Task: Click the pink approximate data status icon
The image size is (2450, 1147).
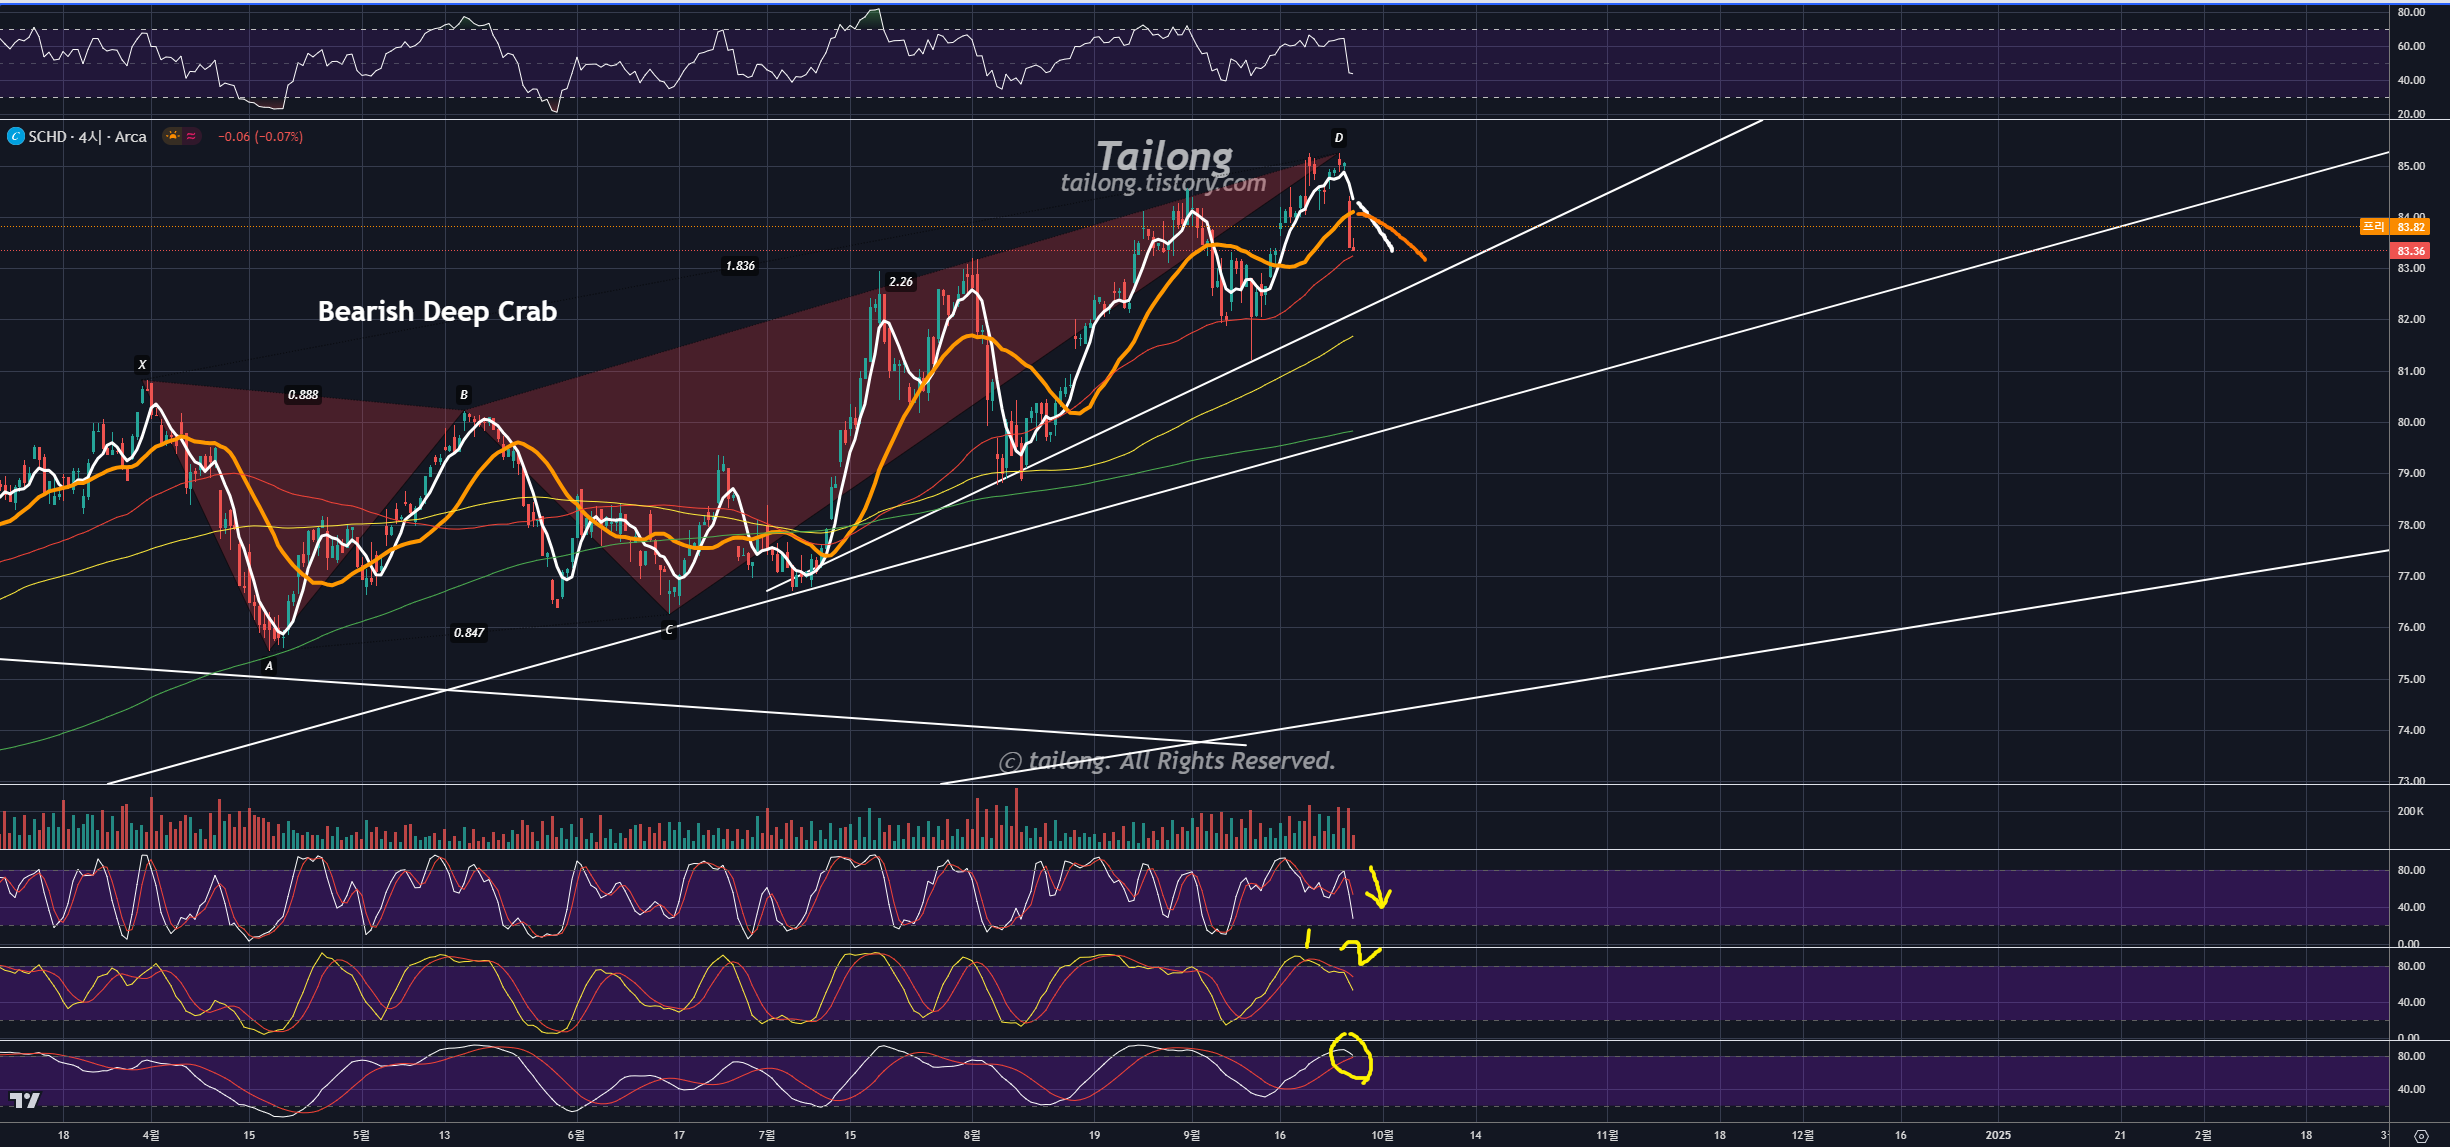Action: point(191,136)
